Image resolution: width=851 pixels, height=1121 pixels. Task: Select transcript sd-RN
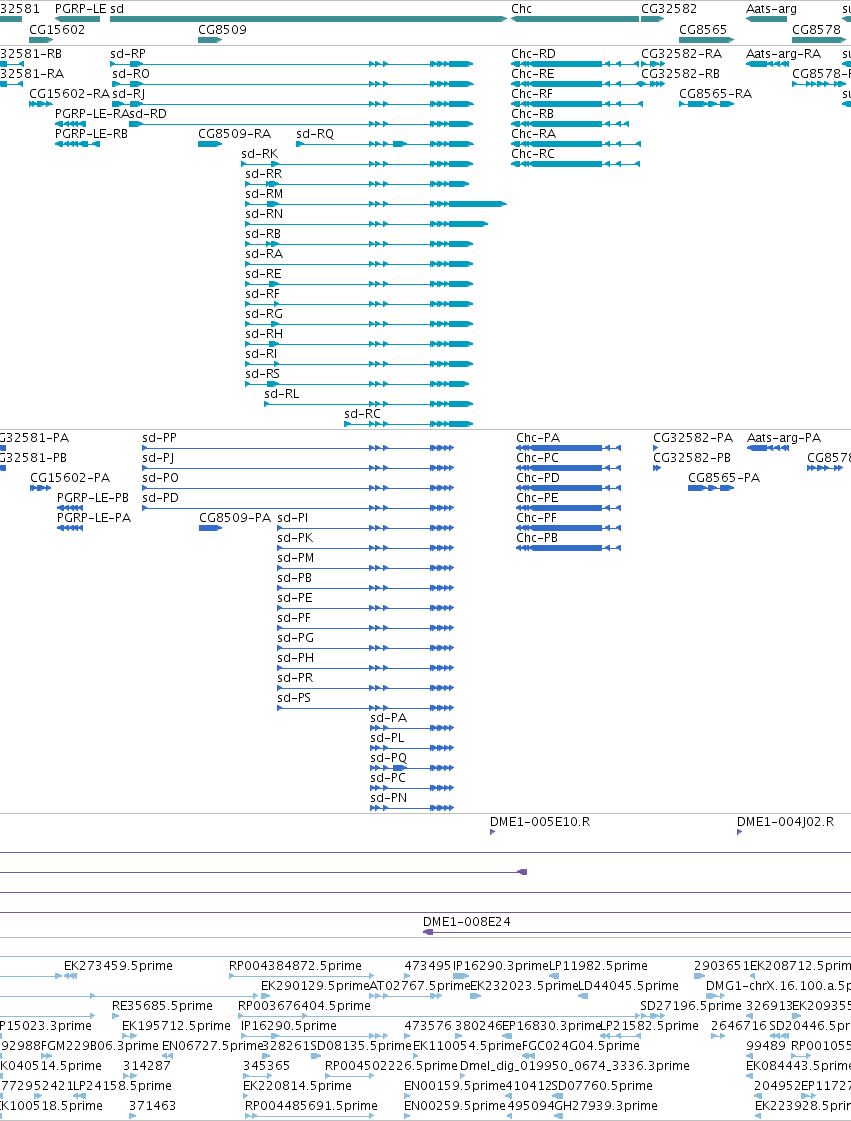click(264, 214)
